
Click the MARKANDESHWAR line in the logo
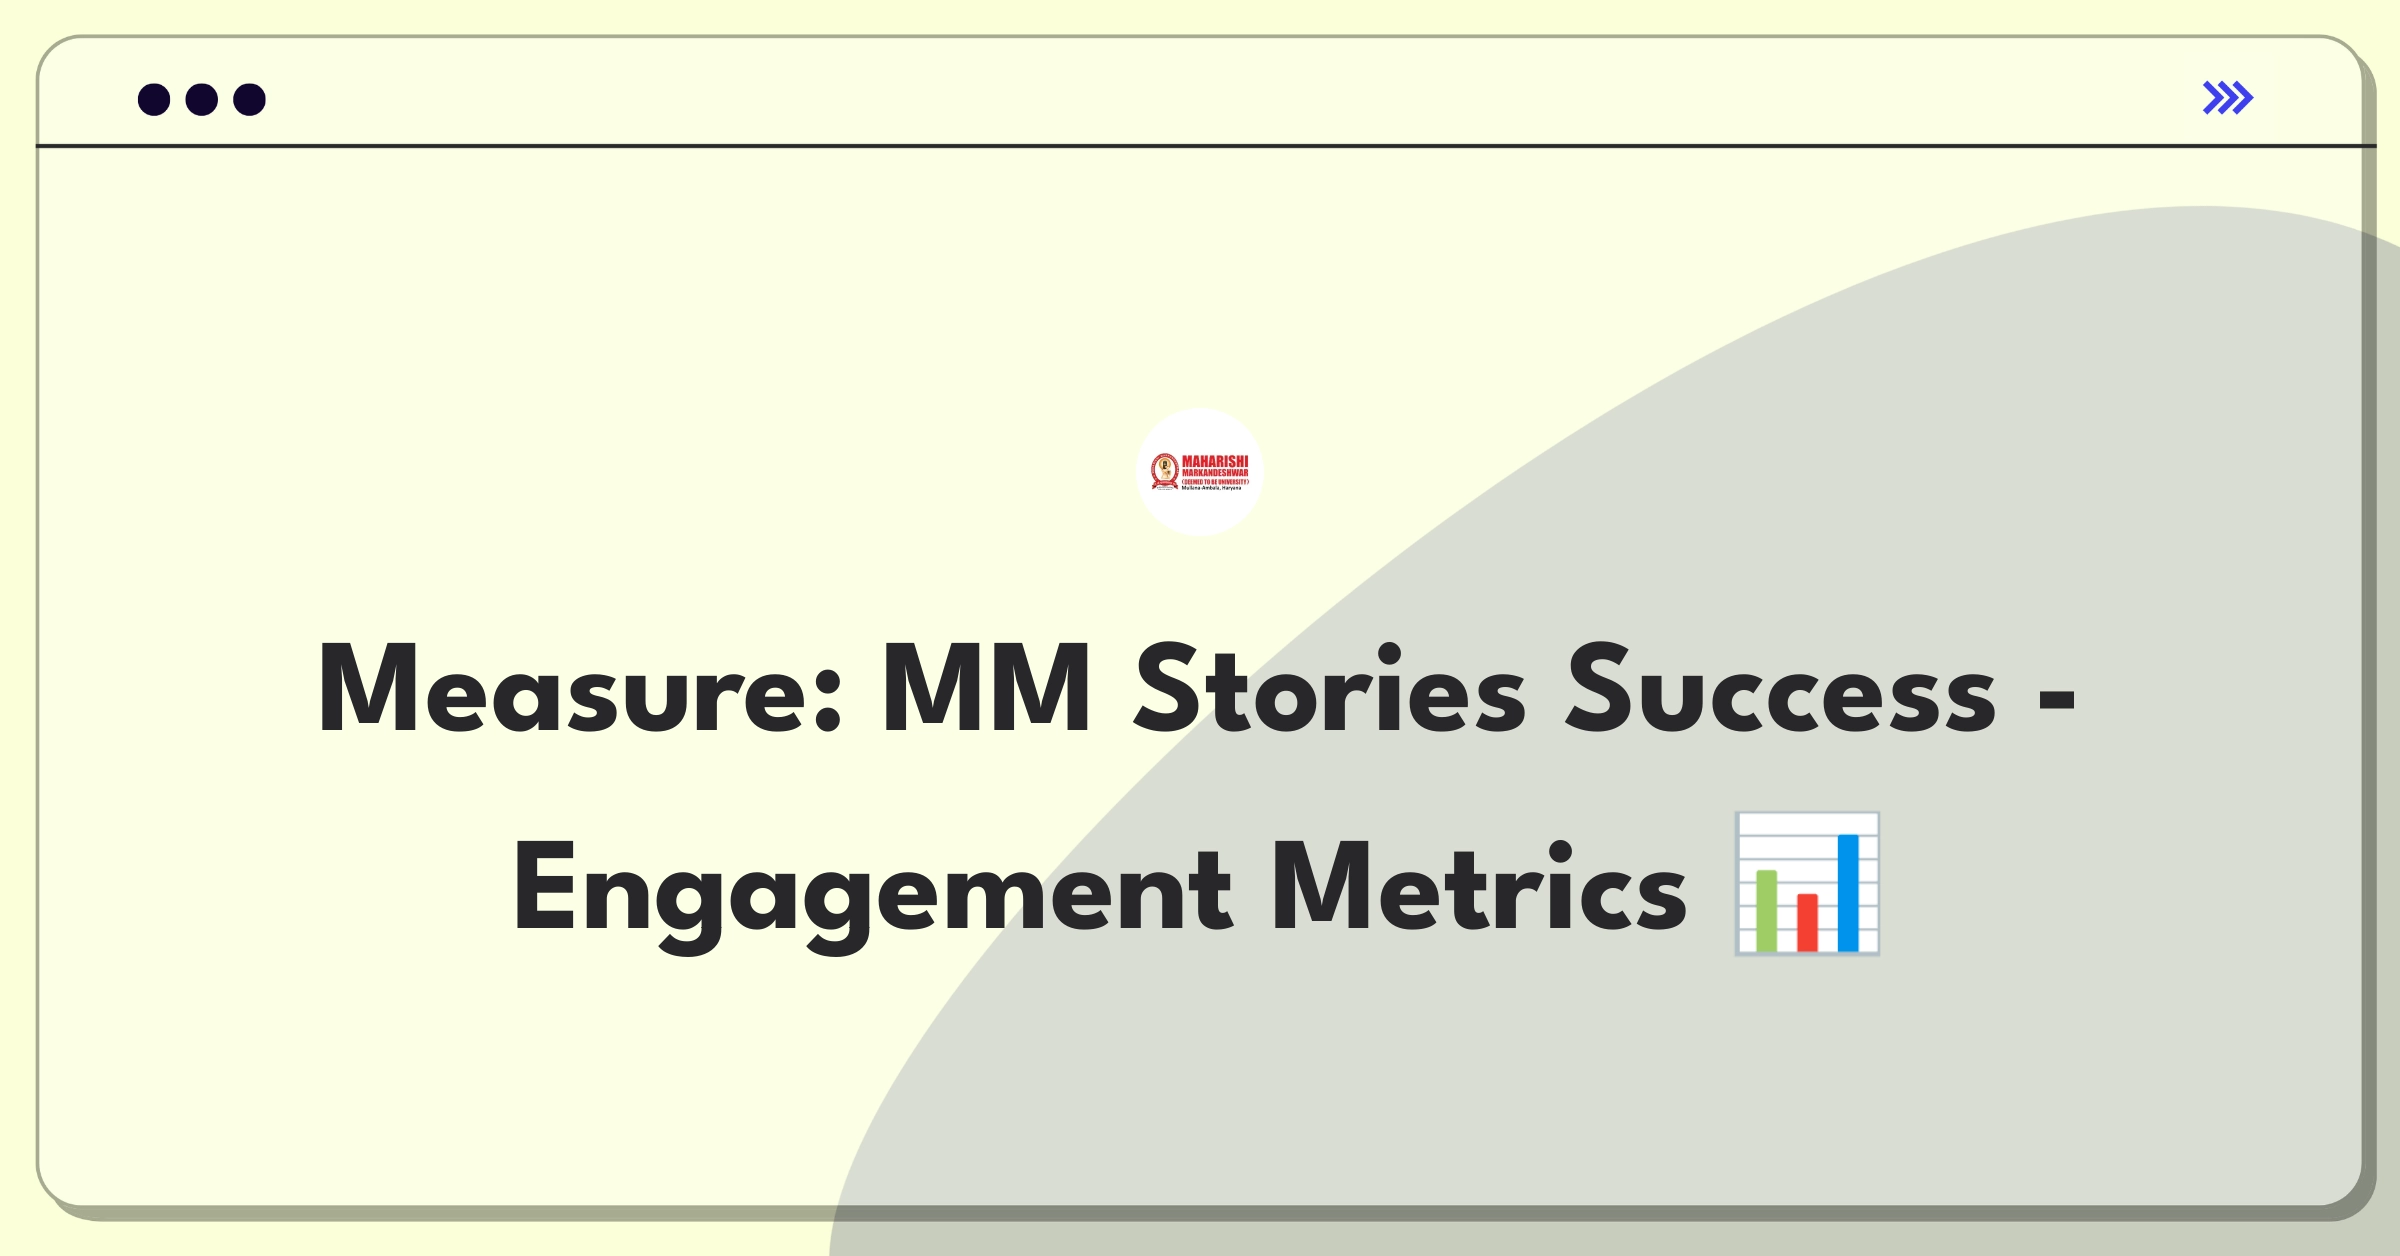tap(1215, 473)
